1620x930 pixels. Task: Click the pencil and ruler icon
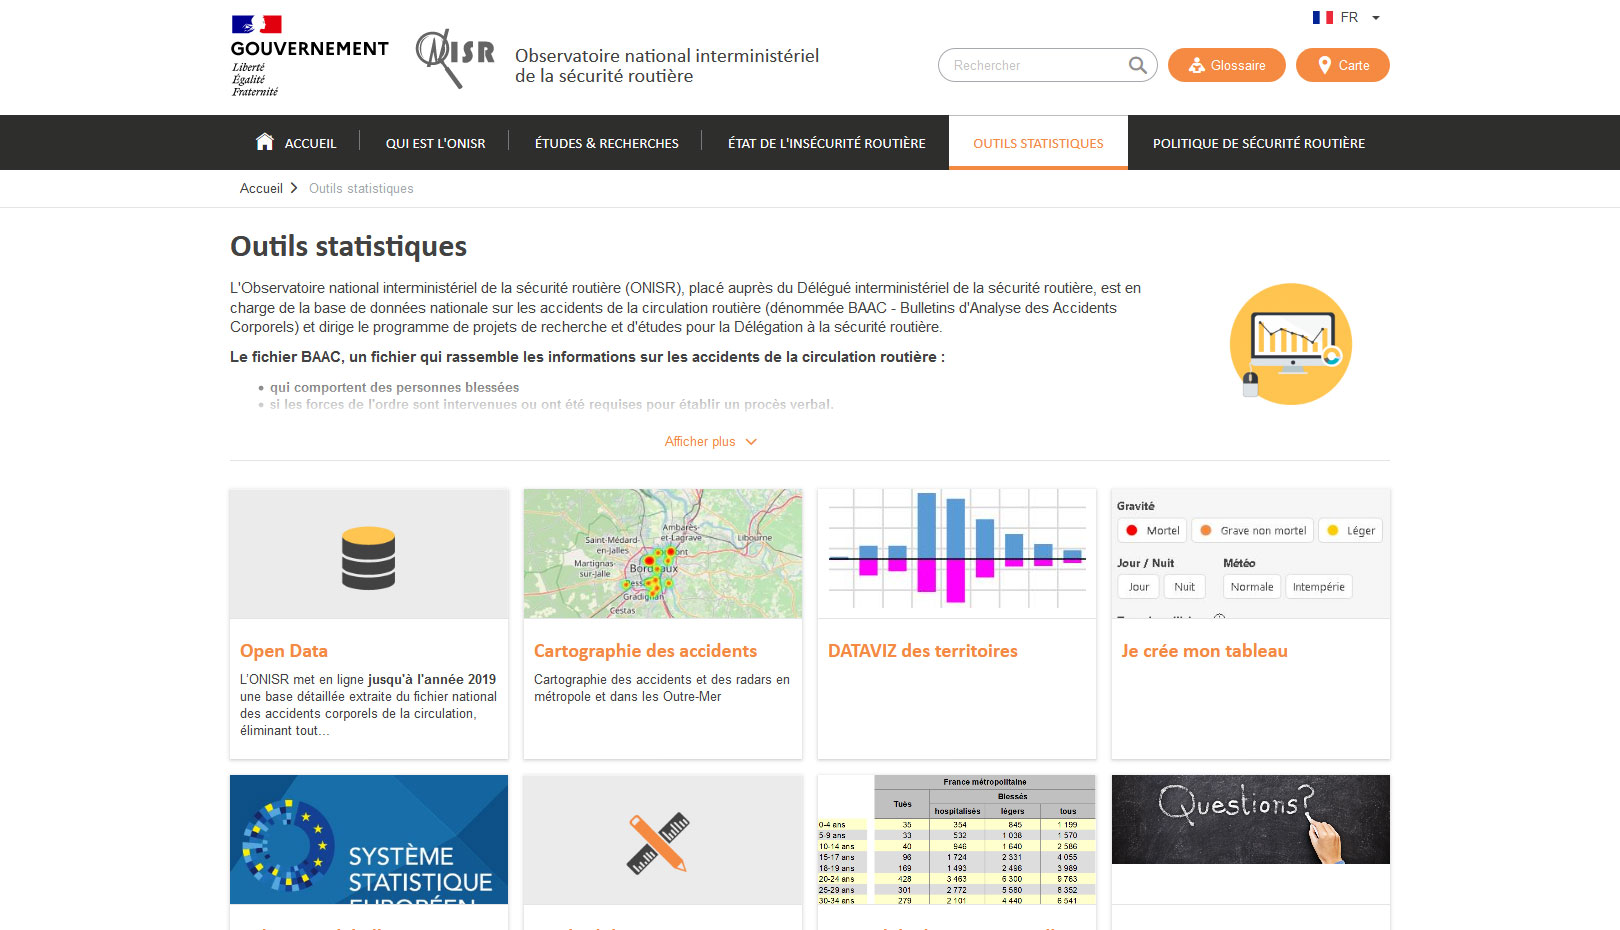[x=658, y=844]
